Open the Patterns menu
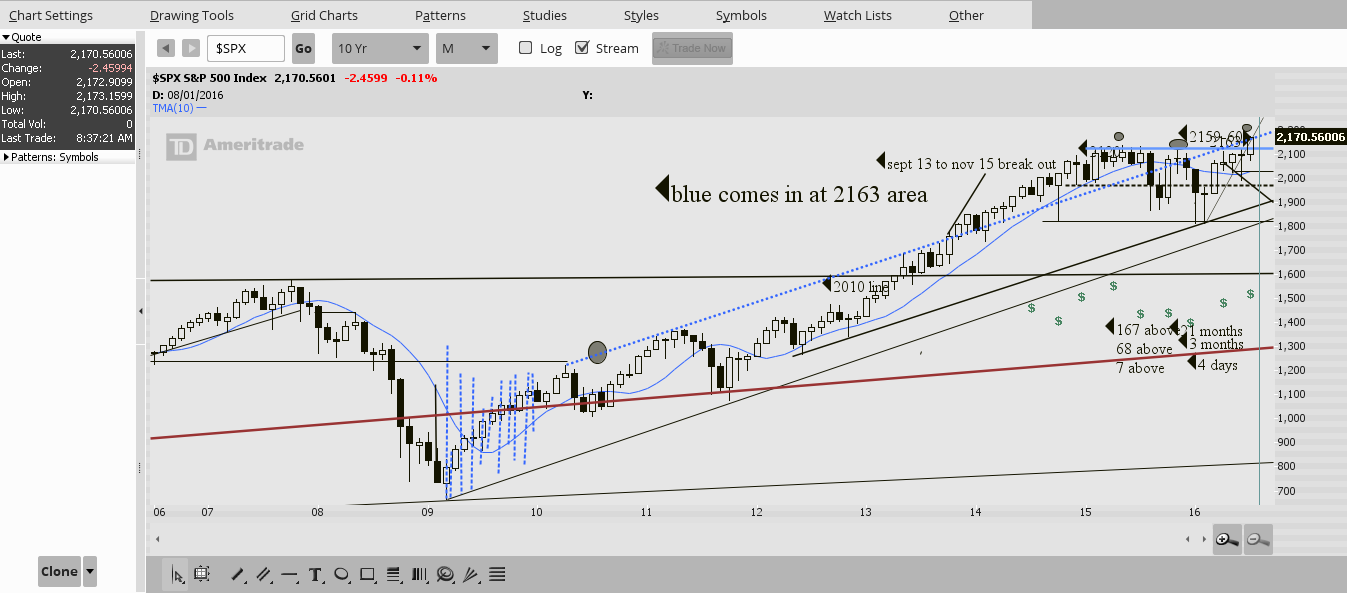The height and width of the screenshot is (593, 1347). (x=440, y=15)
